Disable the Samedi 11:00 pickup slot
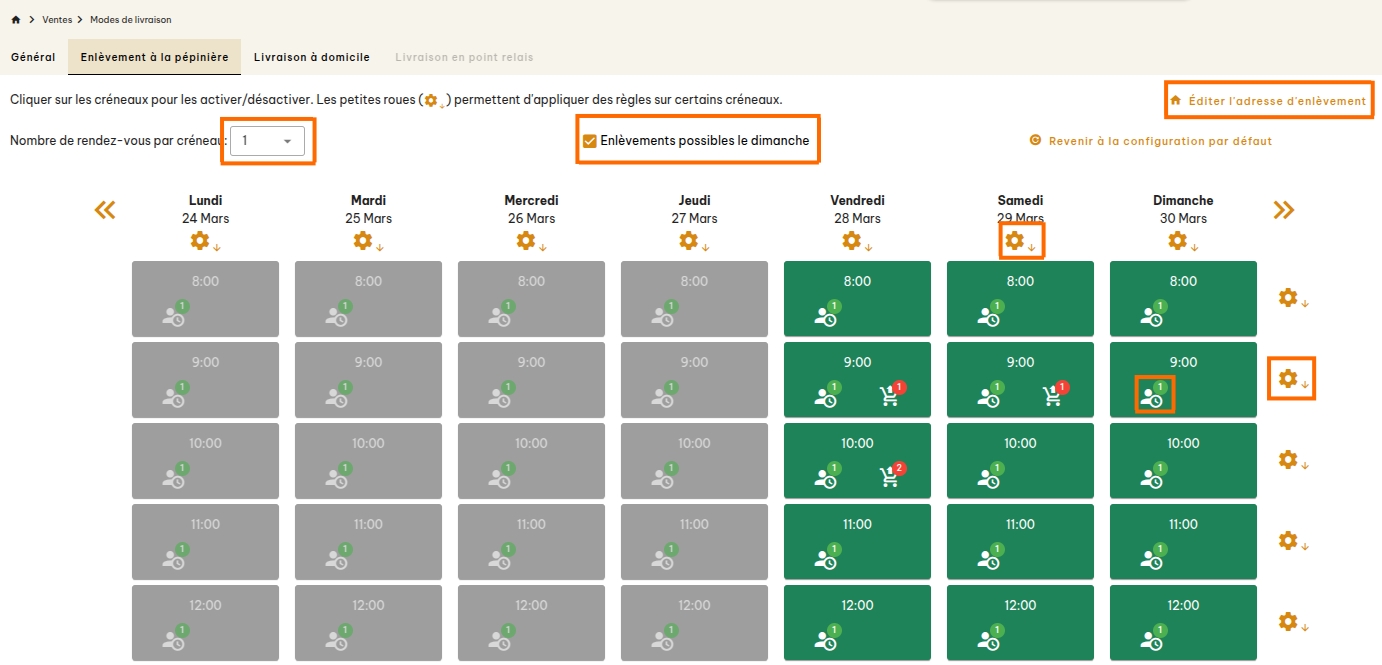The width and height of the screenshot is (1382, 665). 1020,541
